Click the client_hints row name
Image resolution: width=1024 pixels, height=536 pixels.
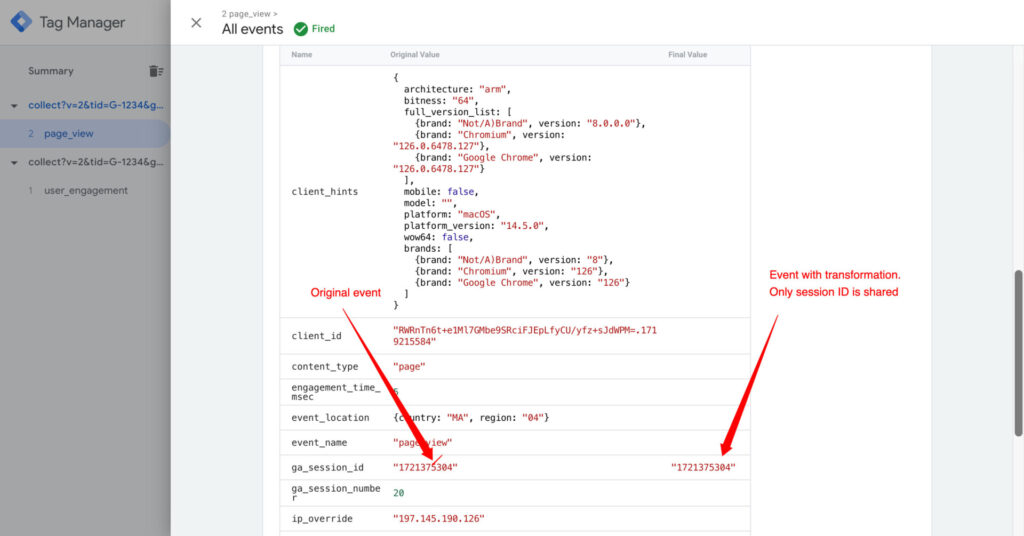324,191
